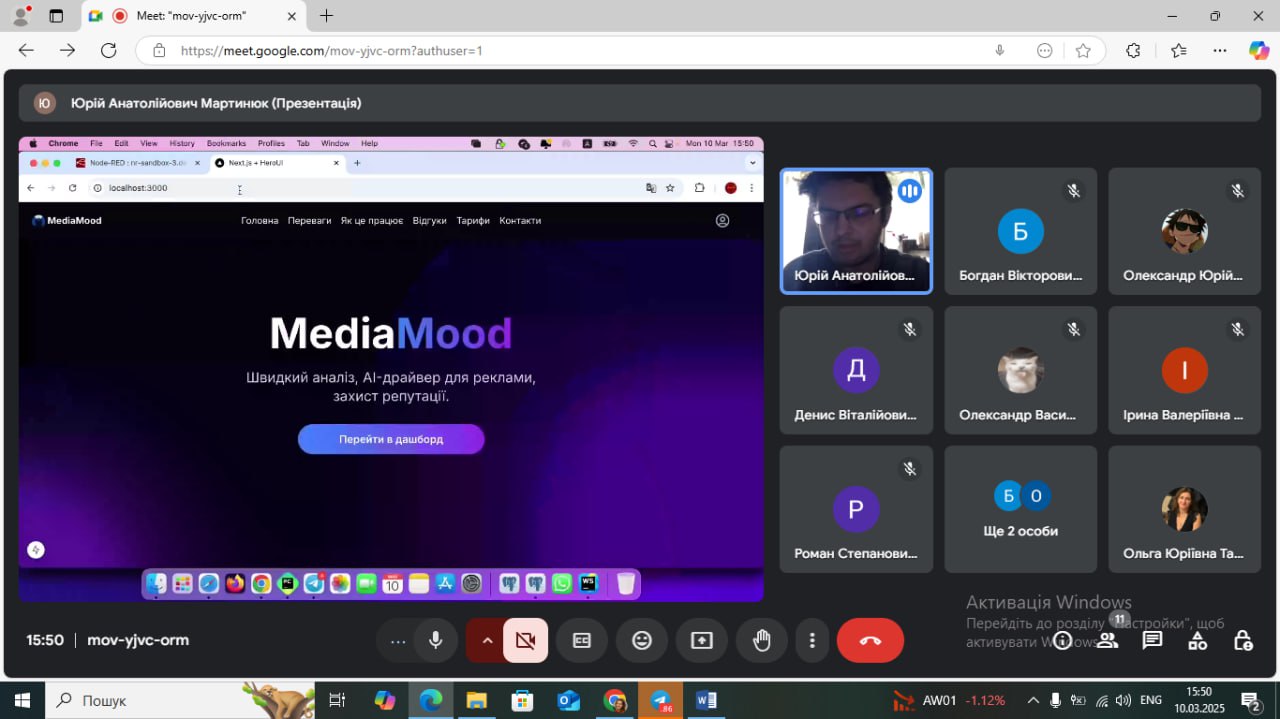The width and height of the screenshot is (1280, 719).
Task: Open History menu in shared Mac menu bar
Action: tap(182, 144)
